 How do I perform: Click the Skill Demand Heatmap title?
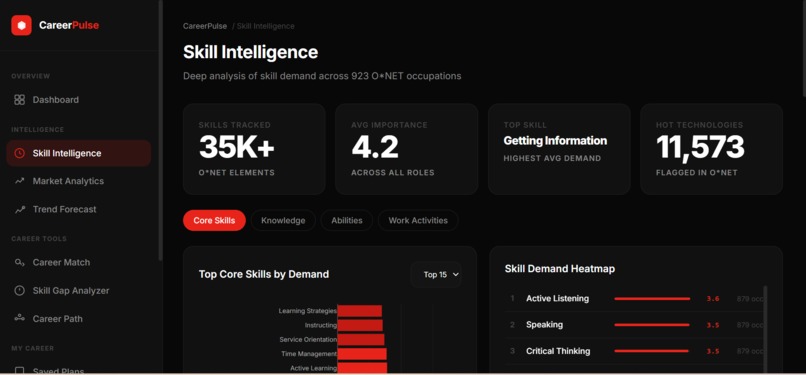coord(560,269)
